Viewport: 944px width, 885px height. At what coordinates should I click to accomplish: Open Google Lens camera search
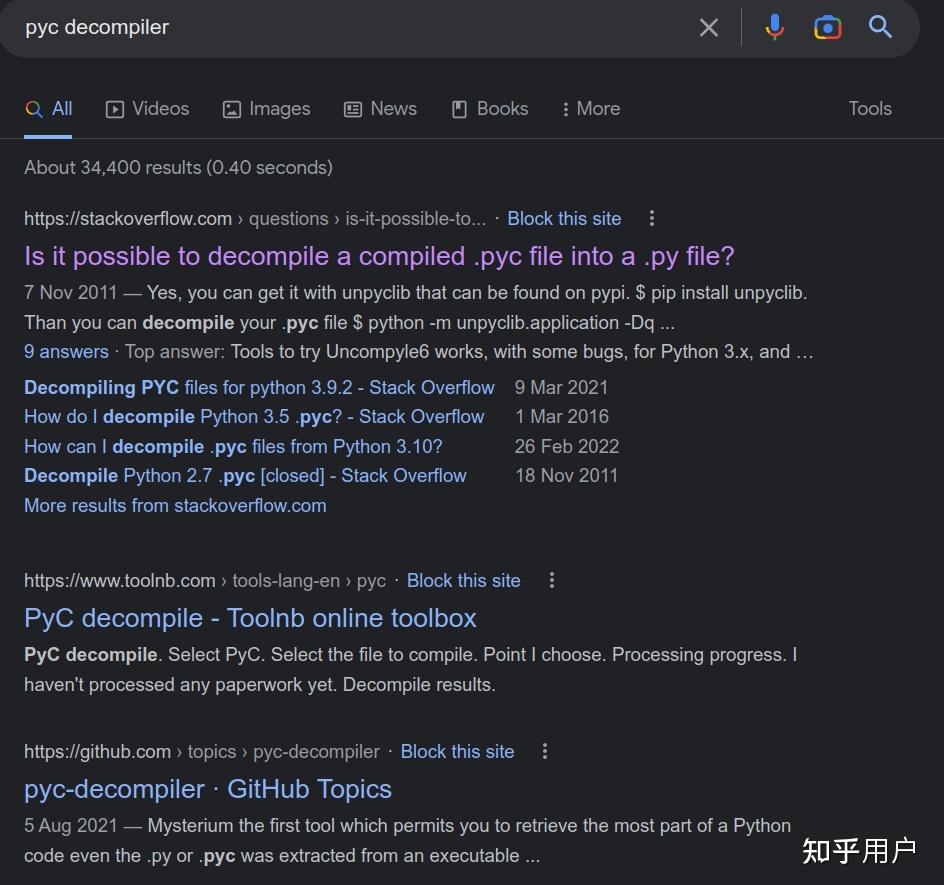point(828,27)
